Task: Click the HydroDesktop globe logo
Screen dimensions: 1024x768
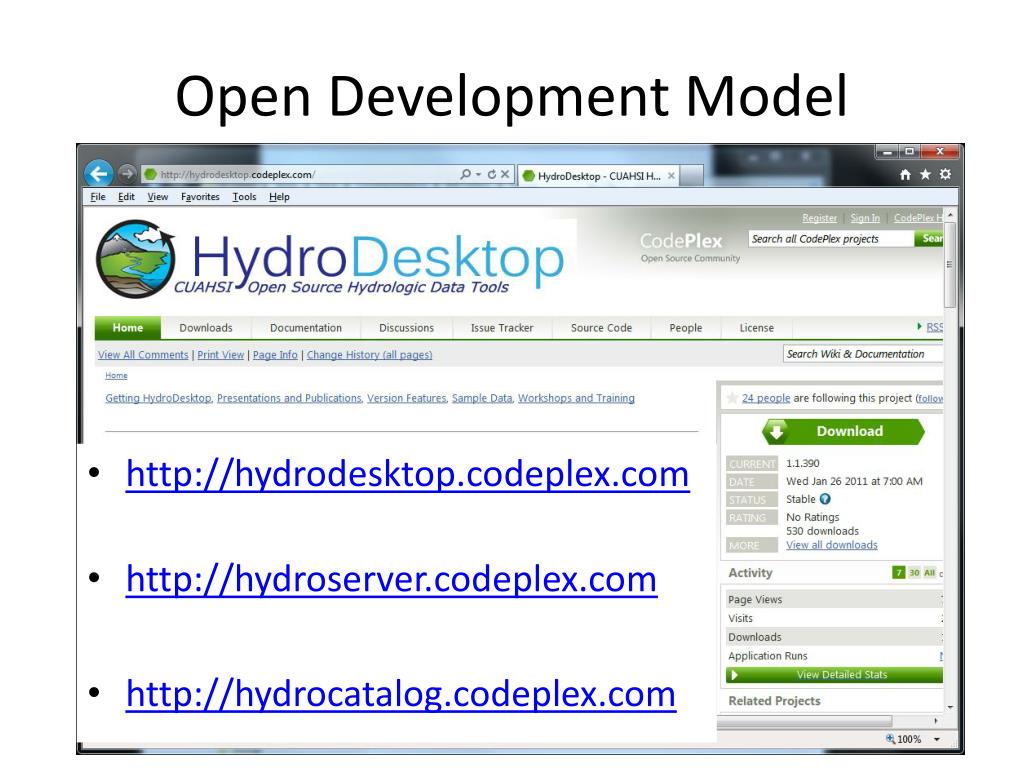Action: pos(136,259)
